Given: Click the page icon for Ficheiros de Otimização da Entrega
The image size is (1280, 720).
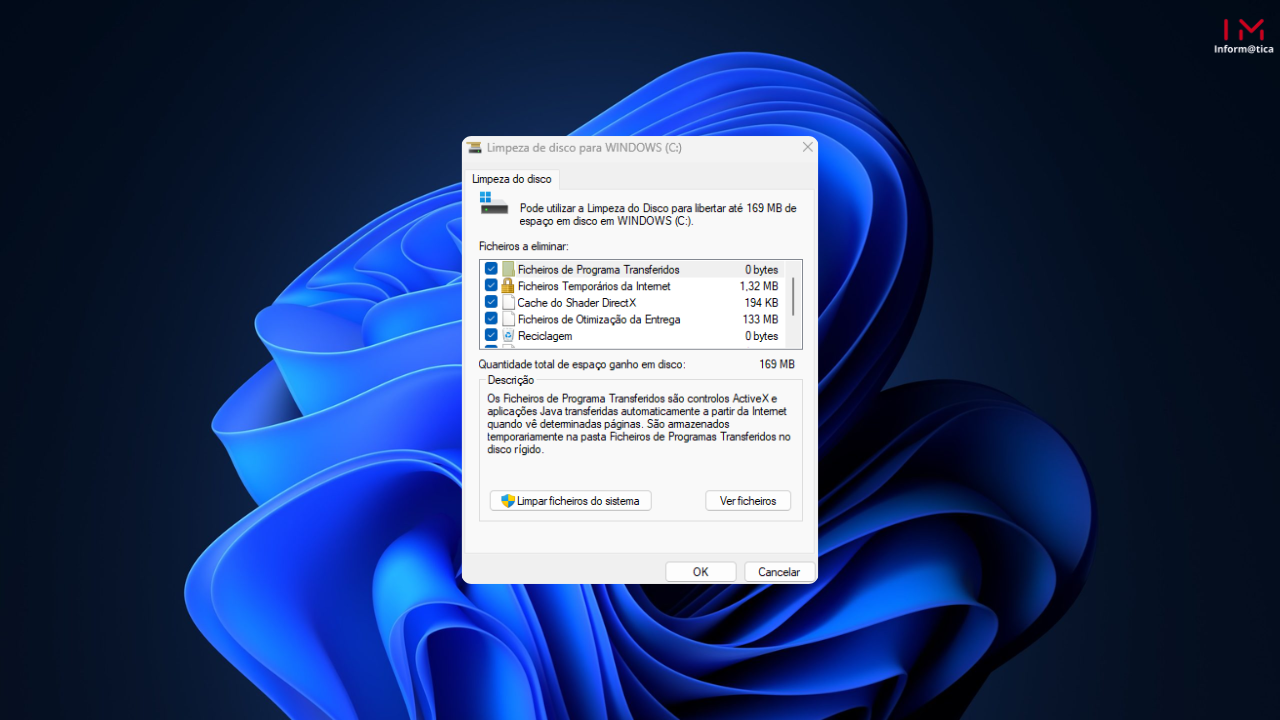Looking at the screenshot, I should [508, 319].
